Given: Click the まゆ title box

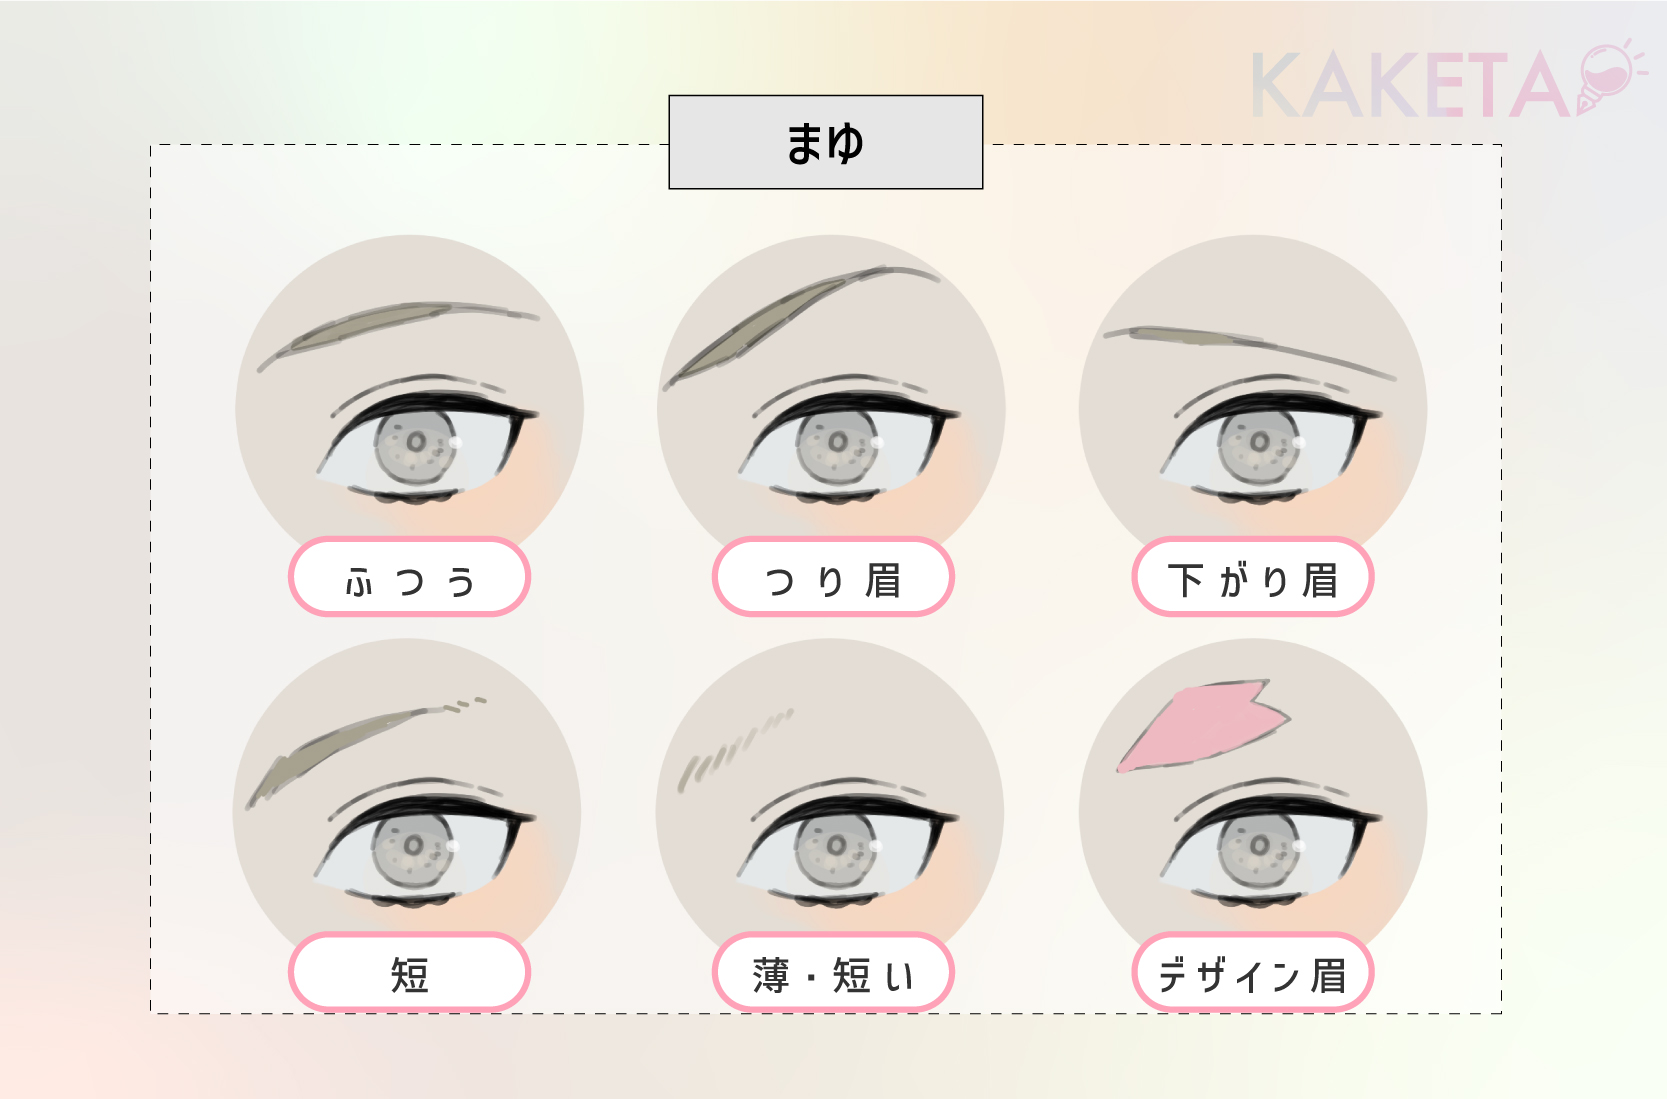Looking at the screenshot, I should coord(826,142).
